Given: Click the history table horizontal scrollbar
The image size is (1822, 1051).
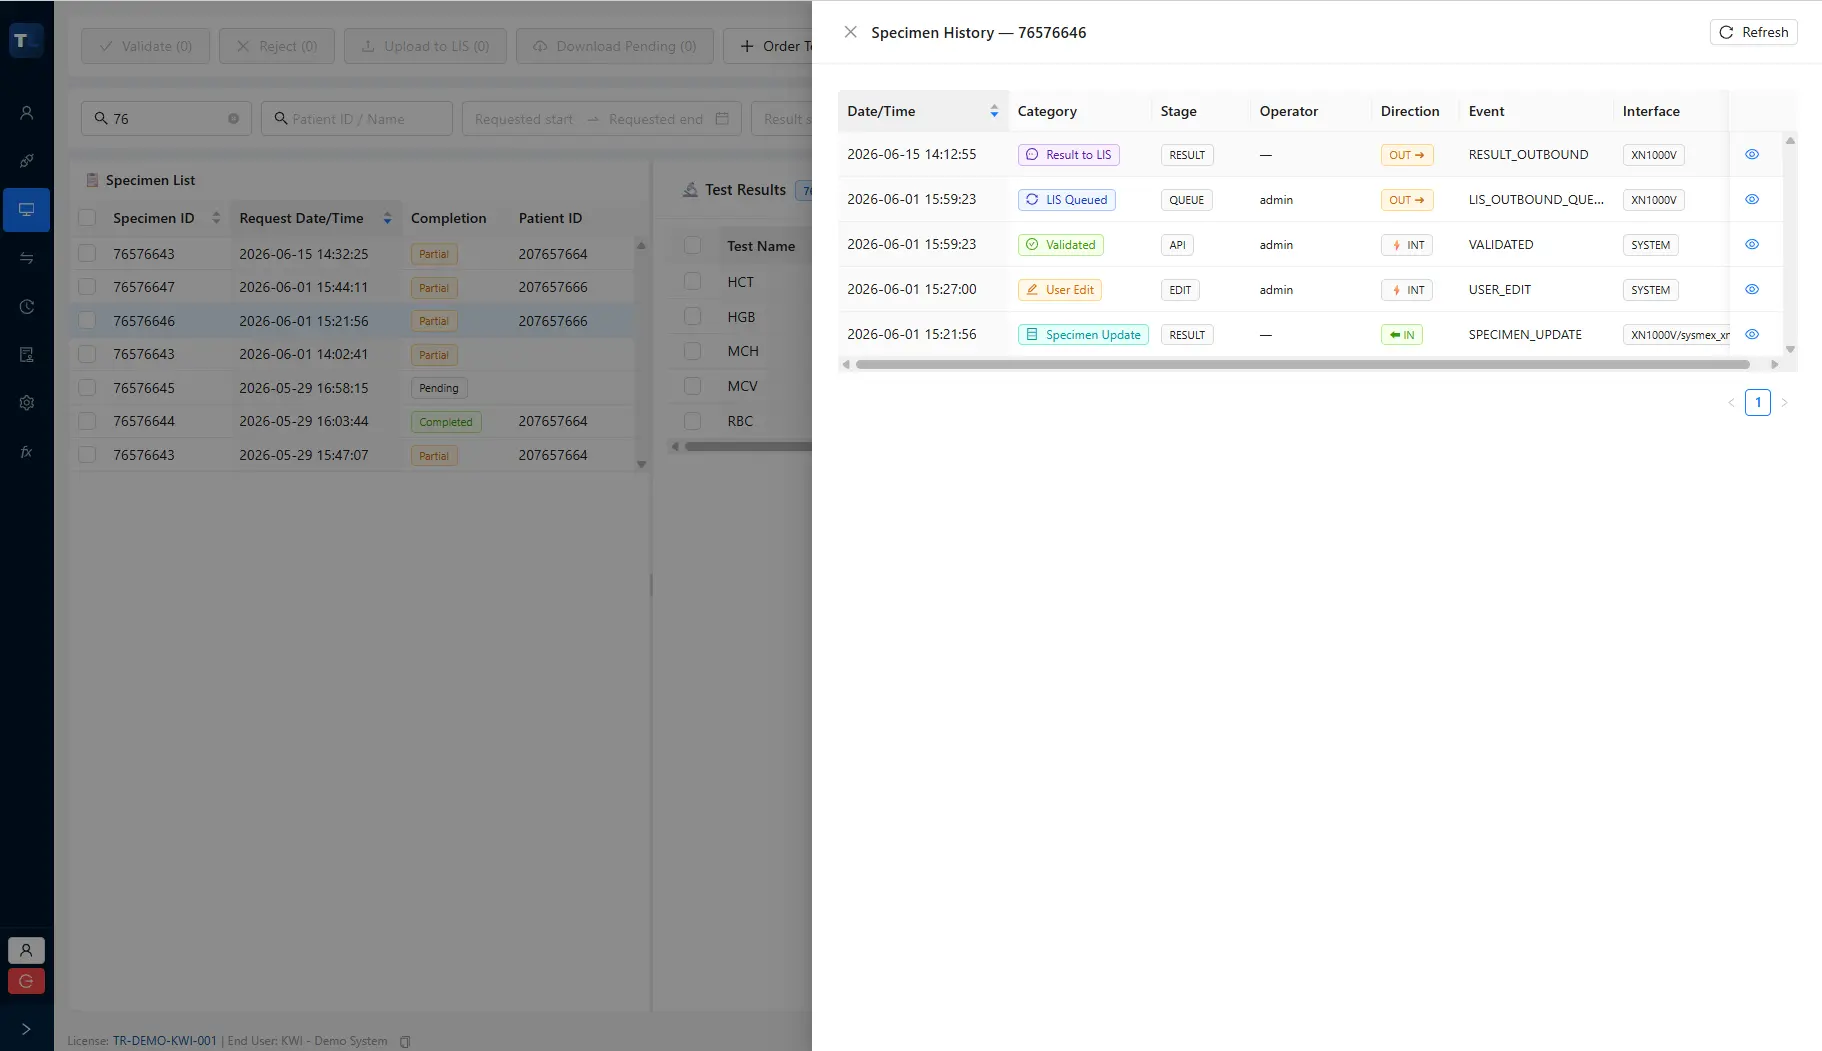Looking at the screenshot, I should [1302, 364].
